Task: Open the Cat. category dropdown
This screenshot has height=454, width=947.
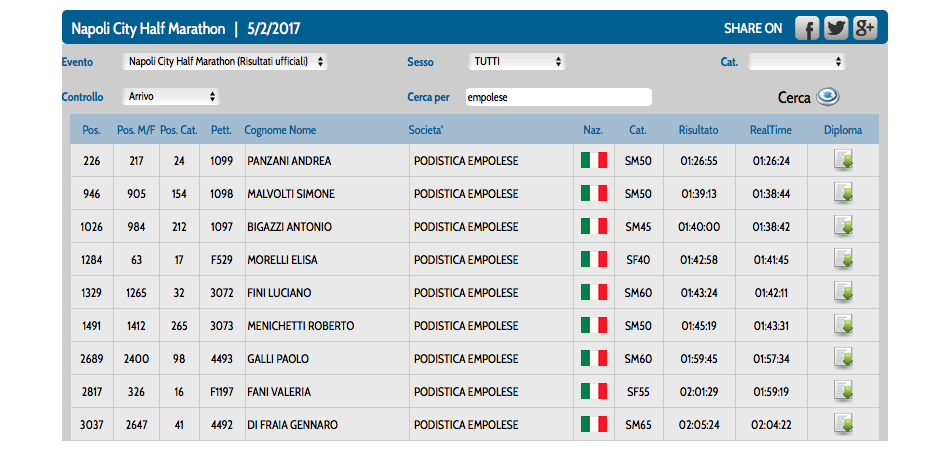Action: pos(797,62)
